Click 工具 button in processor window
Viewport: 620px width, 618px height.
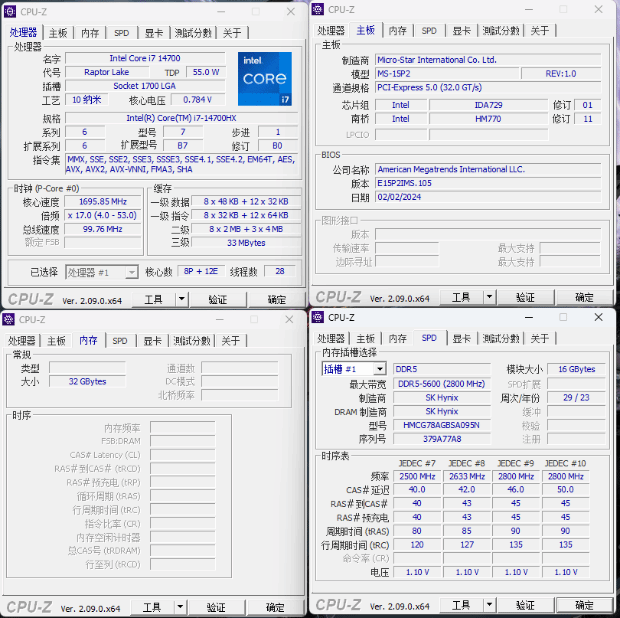pyautogui.click(x=153, y=299)
